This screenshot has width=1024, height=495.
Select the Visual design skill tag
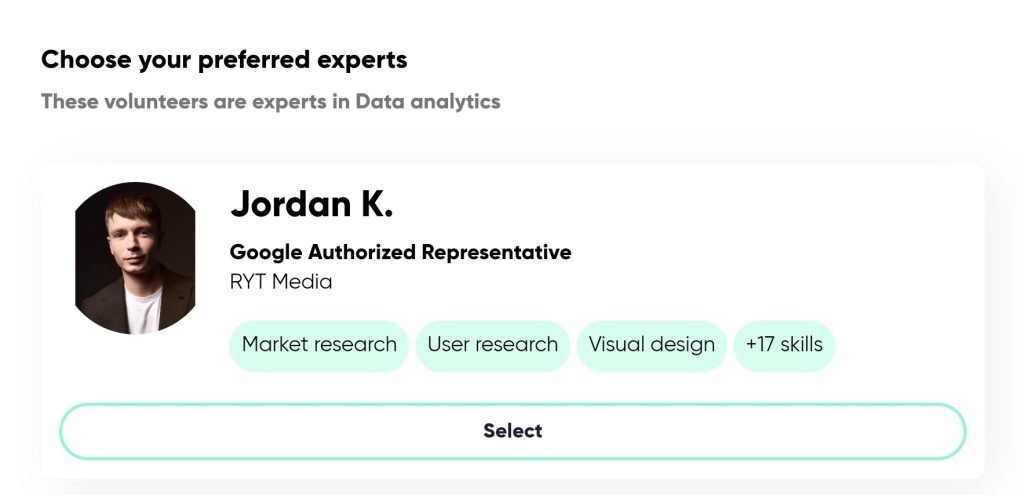pos(651,345)
